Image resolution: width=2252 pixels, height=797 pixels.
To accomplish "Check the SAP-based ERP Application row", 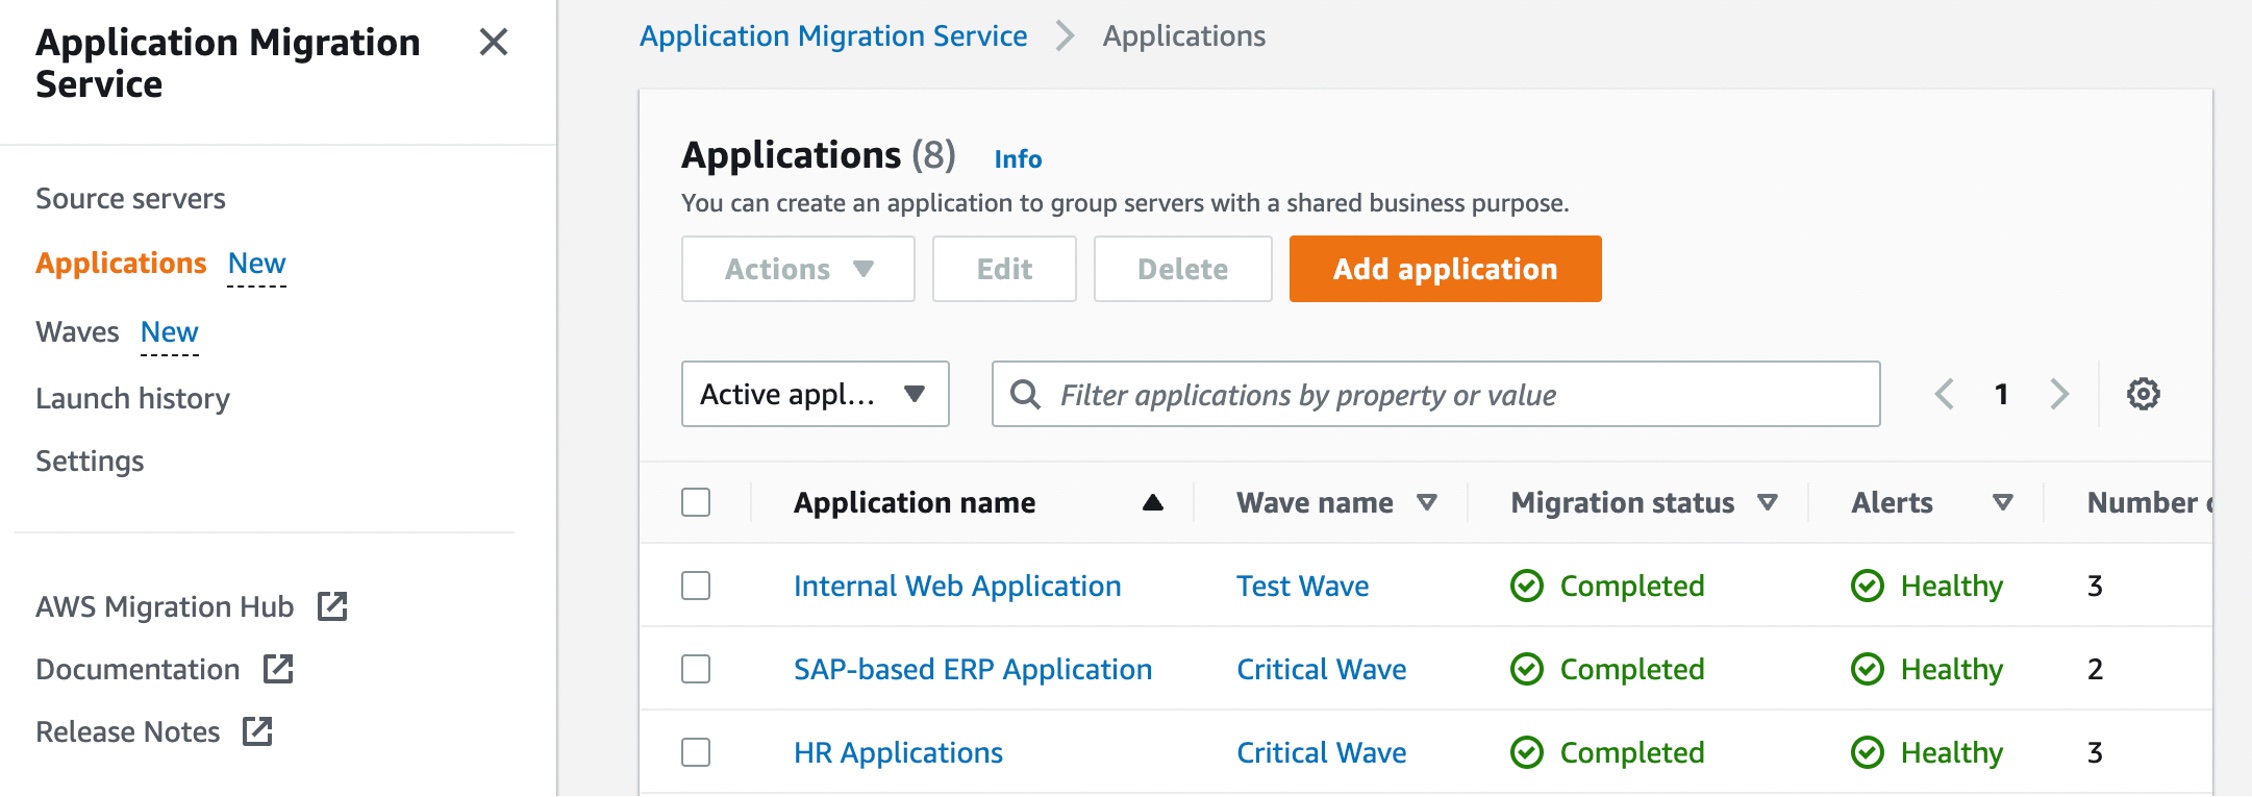I will point(696,668).
